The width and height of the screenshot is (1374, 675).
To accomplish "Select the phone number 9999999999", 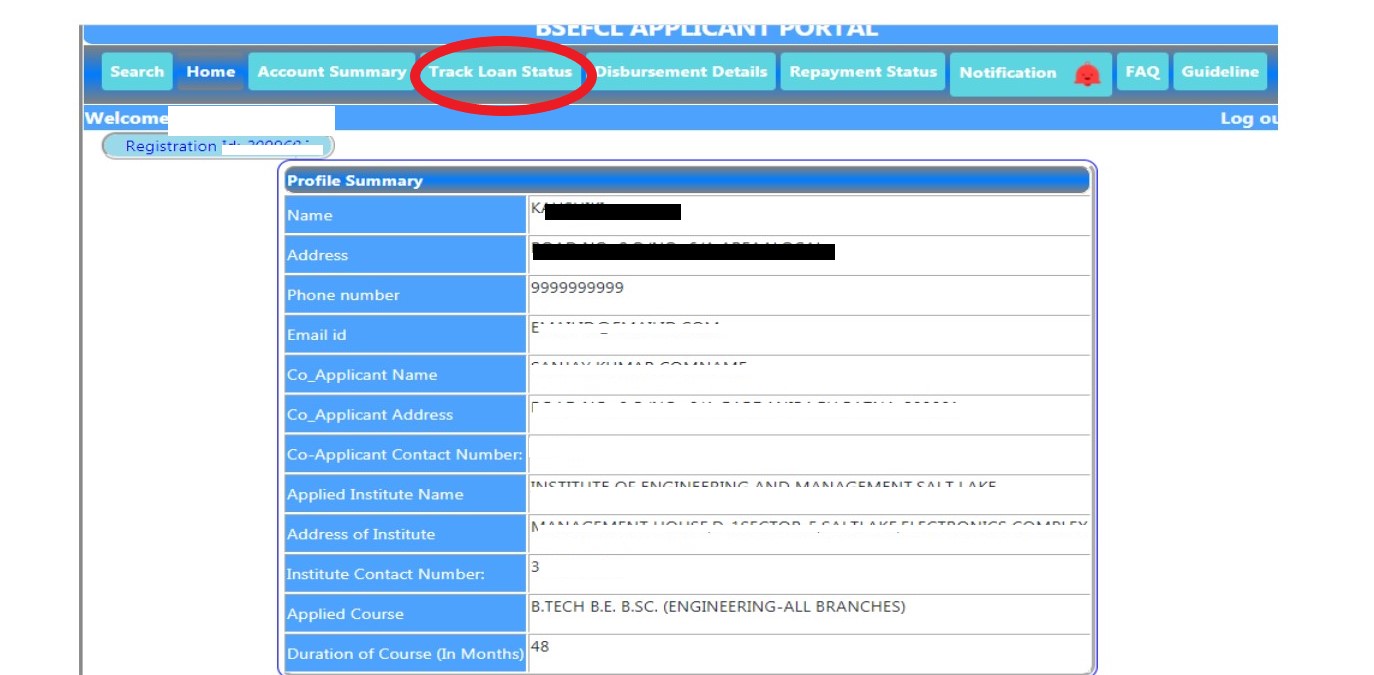I will tap(577, 288).
